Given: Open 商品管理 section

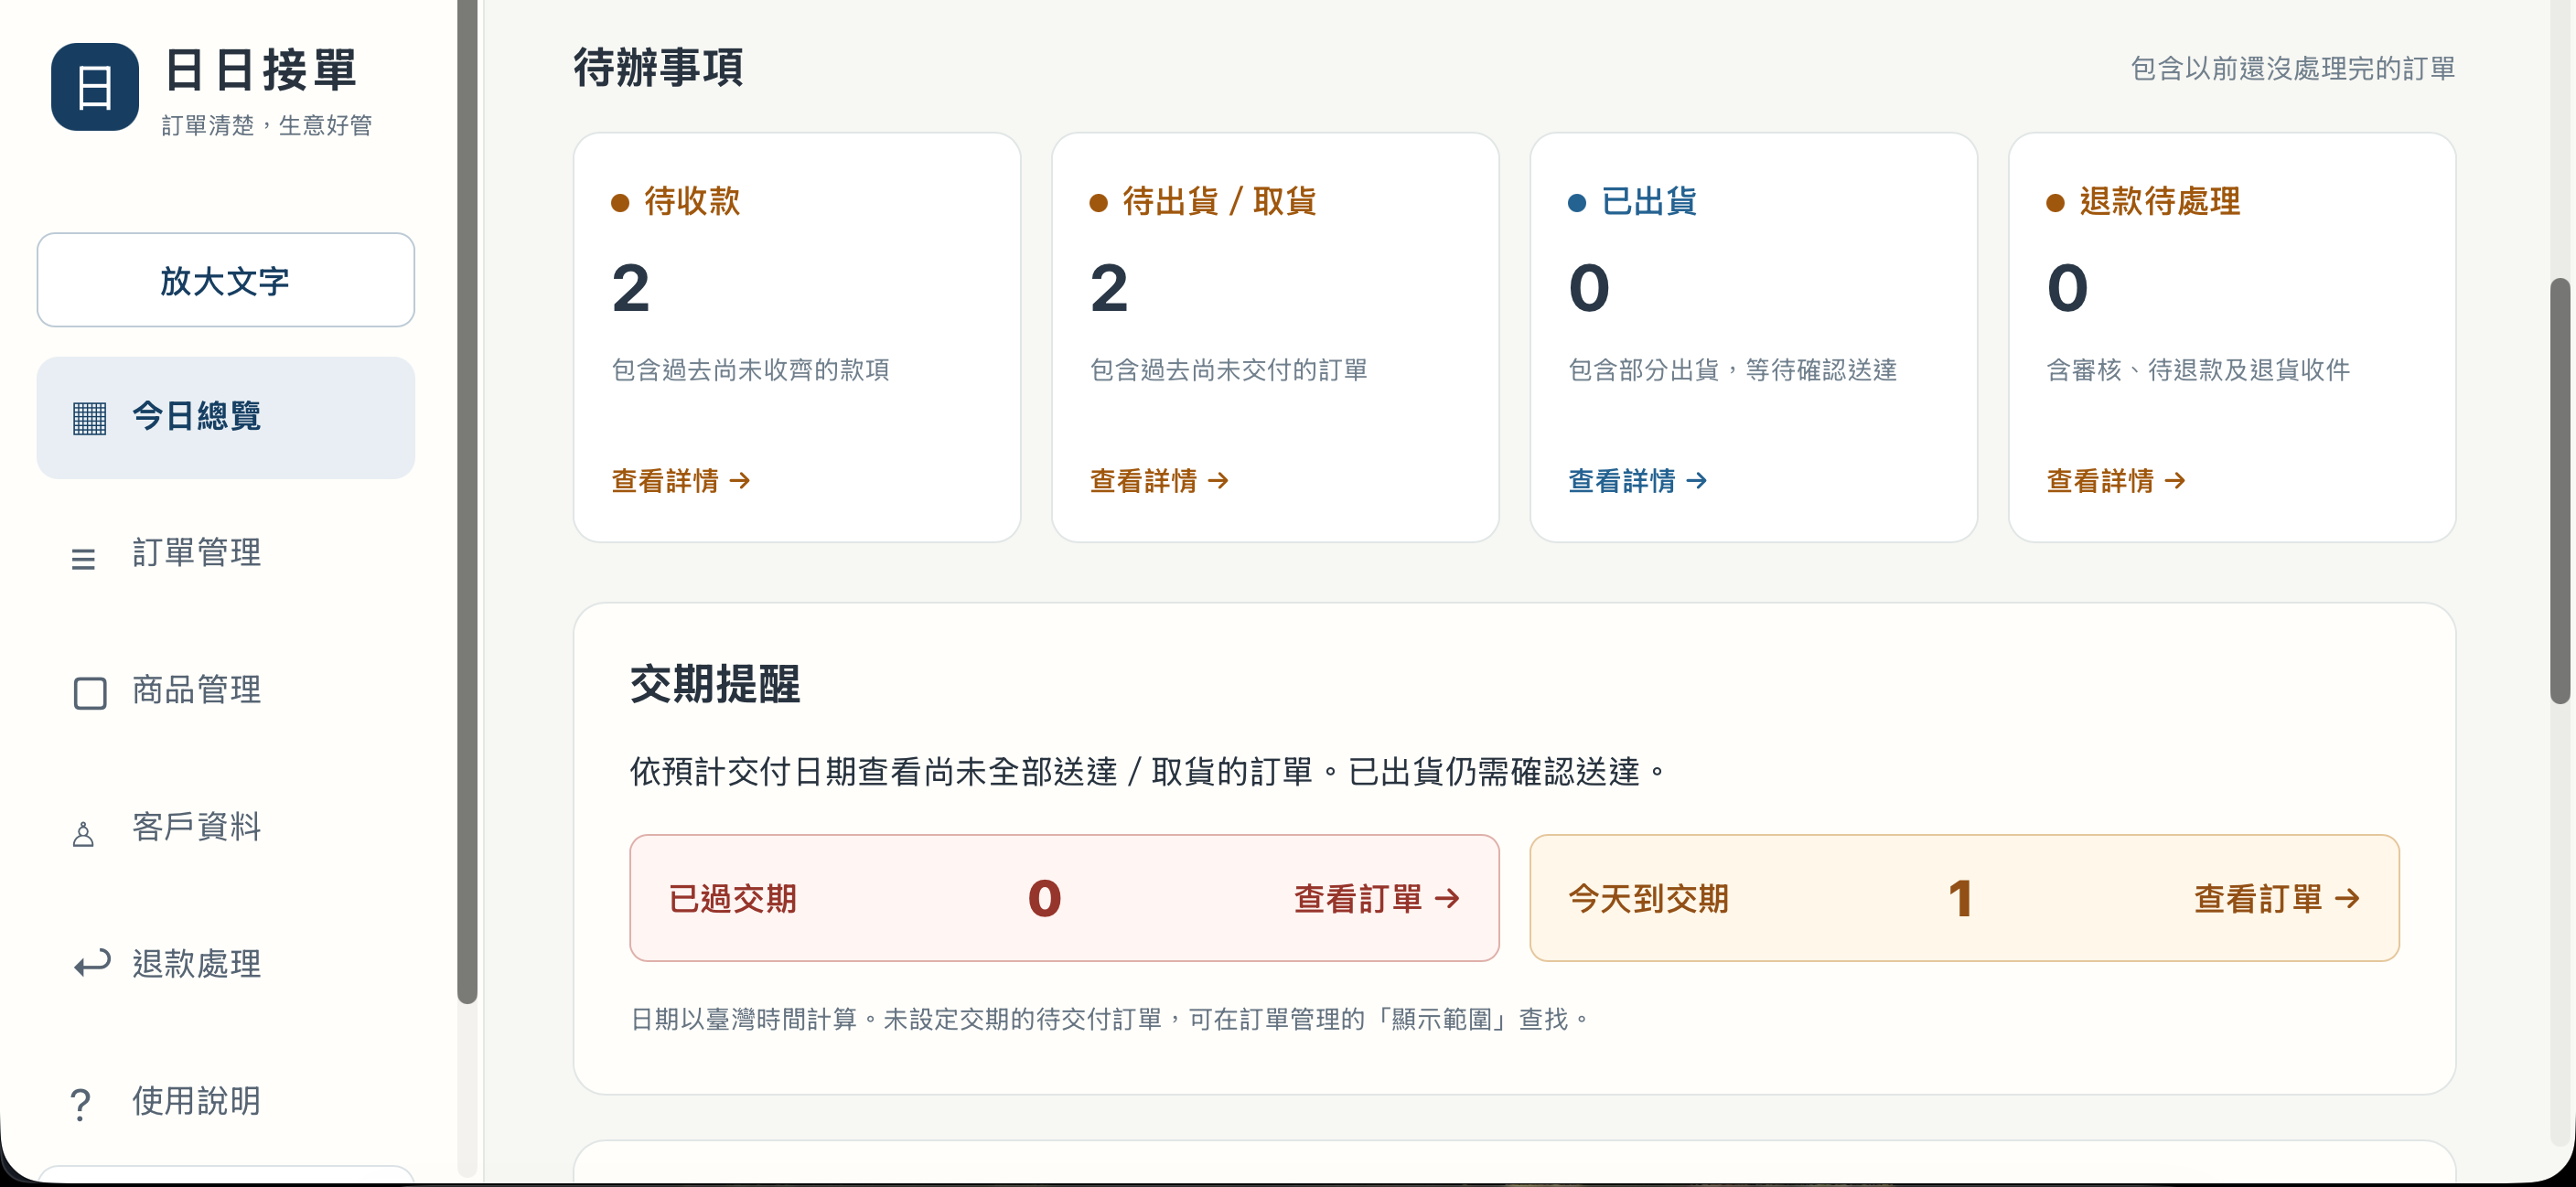Looking at the screenshot, I should pos(226,690).
